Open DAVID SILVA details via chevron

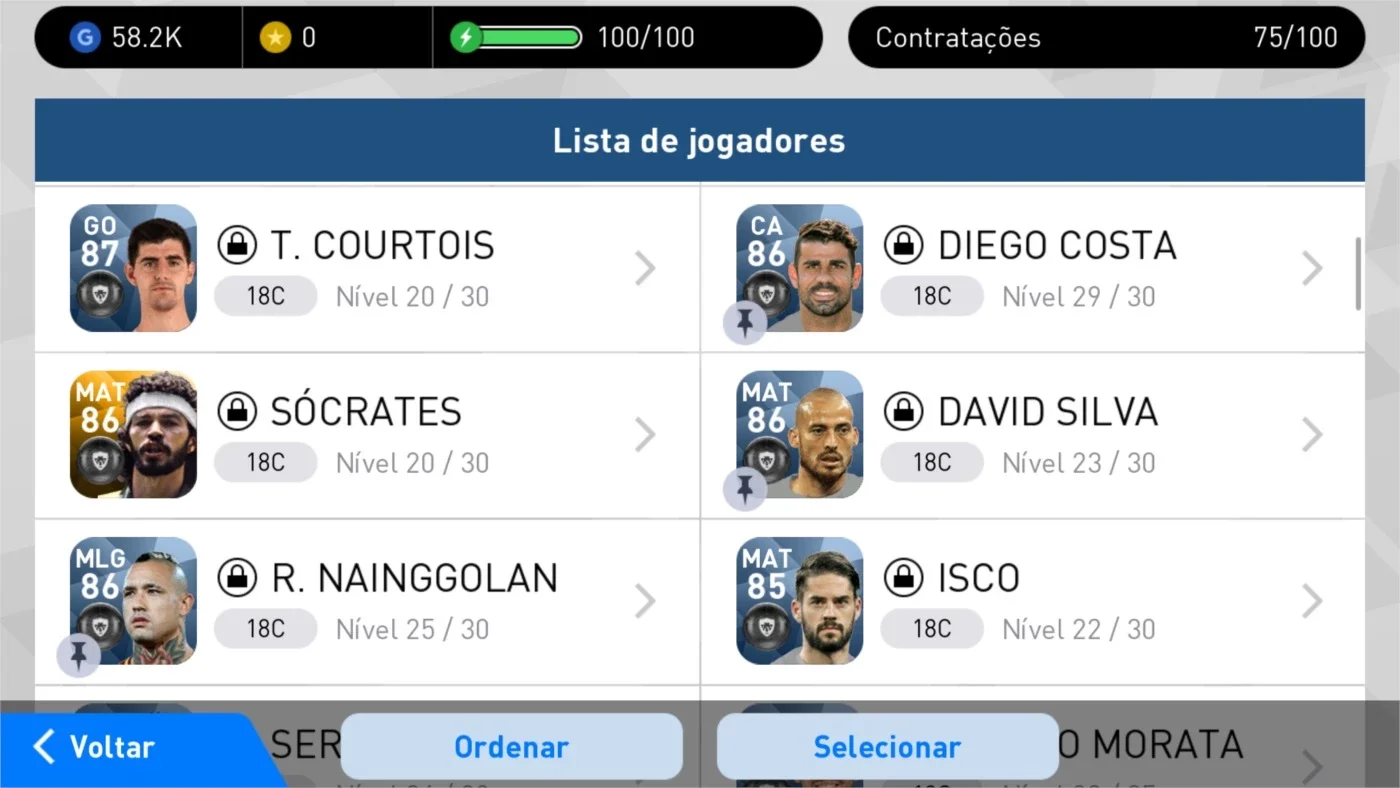pos(1312,434)
